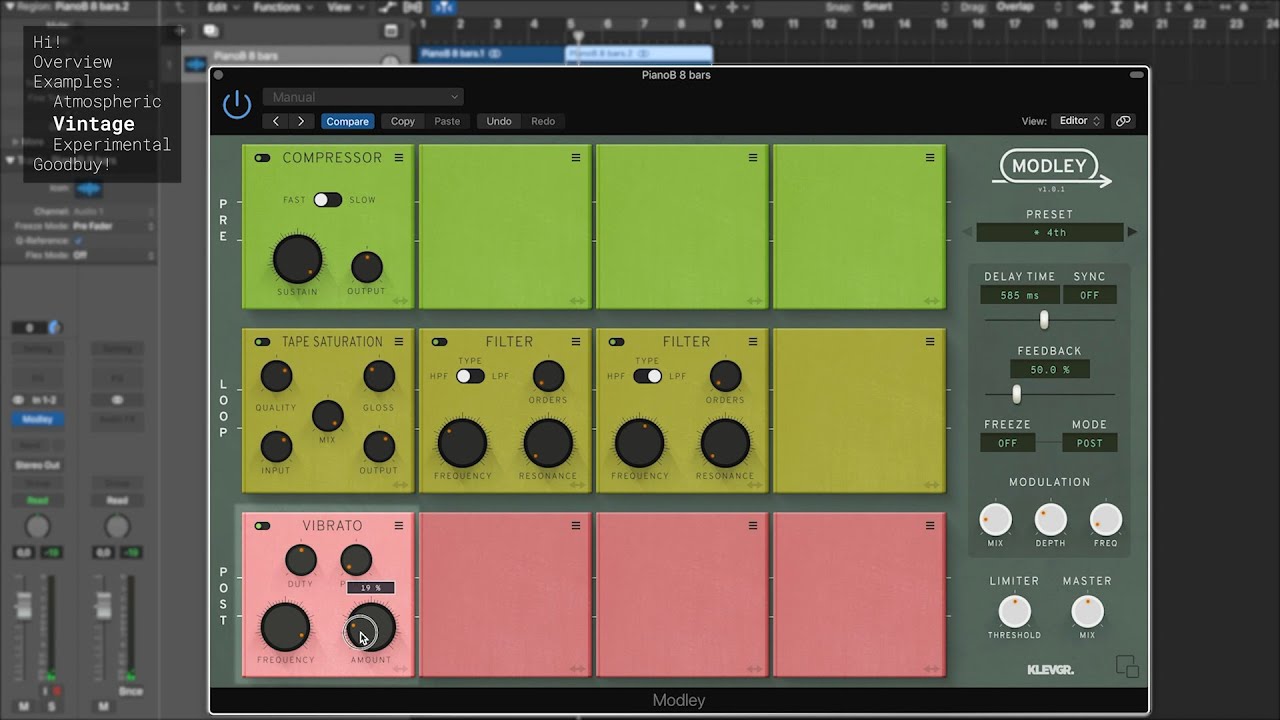This screenshot has height=720, width=1280.
Task: Click the Compressor module's move arrows icon
Action: click(400, 301)
